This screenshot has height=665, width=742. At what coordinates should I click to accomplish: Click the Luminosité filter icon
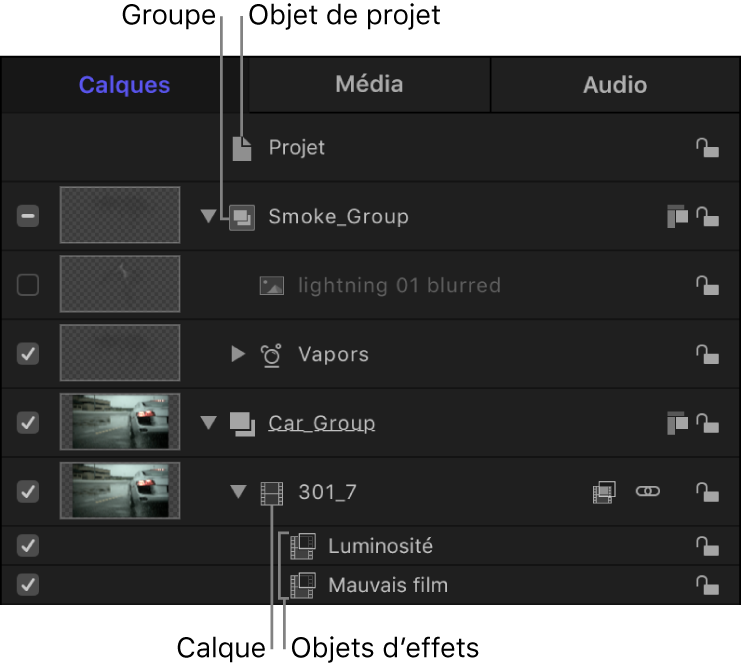(x=302, y=546)
